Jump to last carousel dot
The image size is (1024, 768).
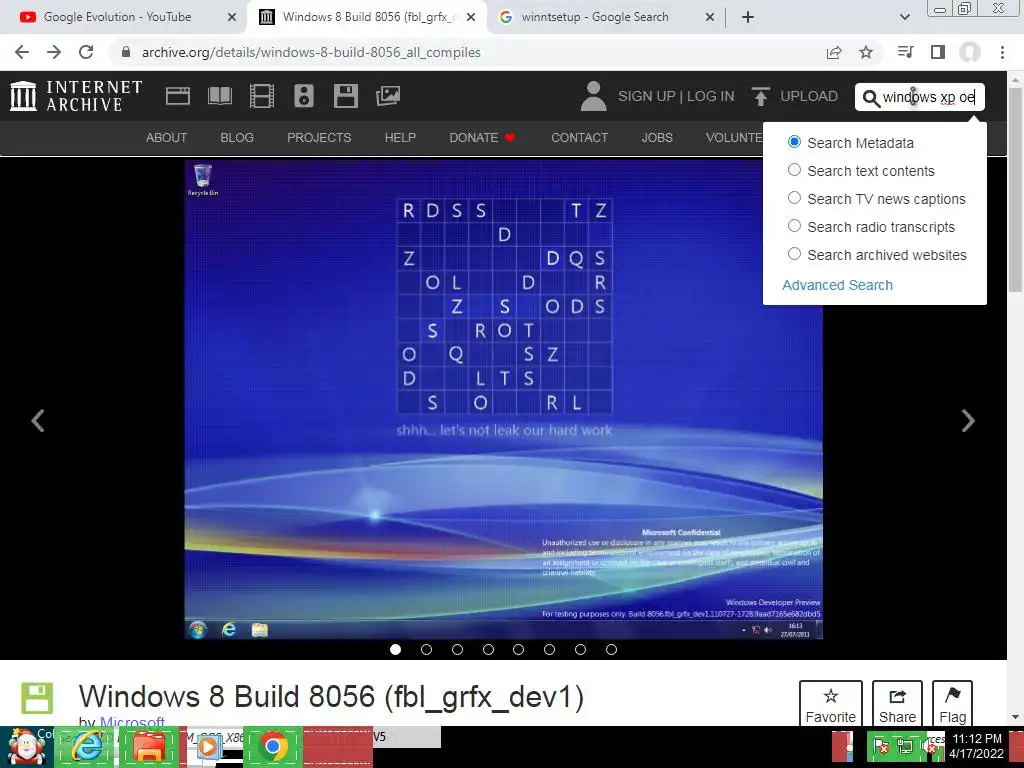coord(611,649)
